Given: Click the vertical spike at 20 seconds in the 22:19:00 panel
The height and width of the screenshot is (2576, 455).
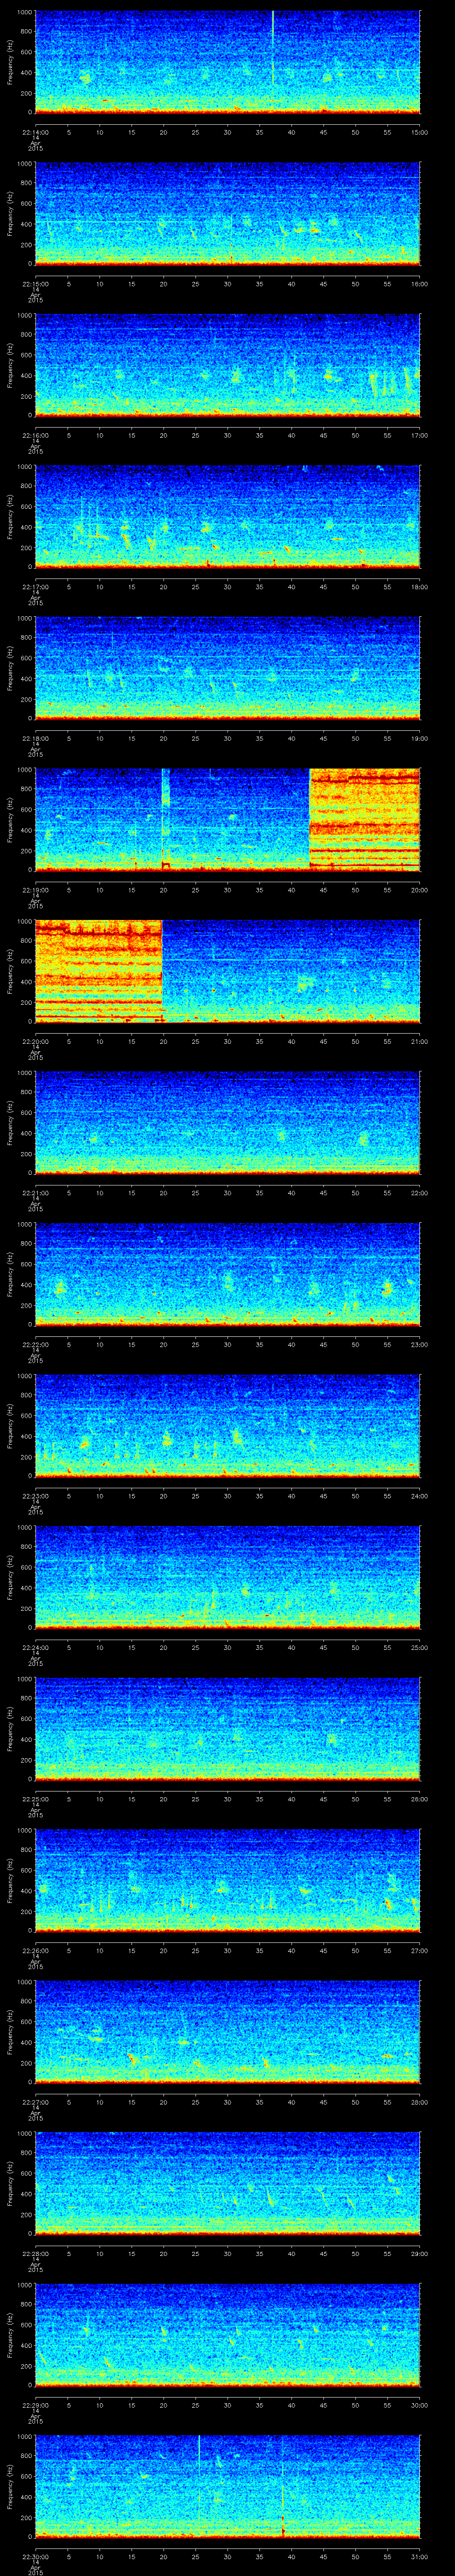Looking at the screenshot, I should click(166, 820).
